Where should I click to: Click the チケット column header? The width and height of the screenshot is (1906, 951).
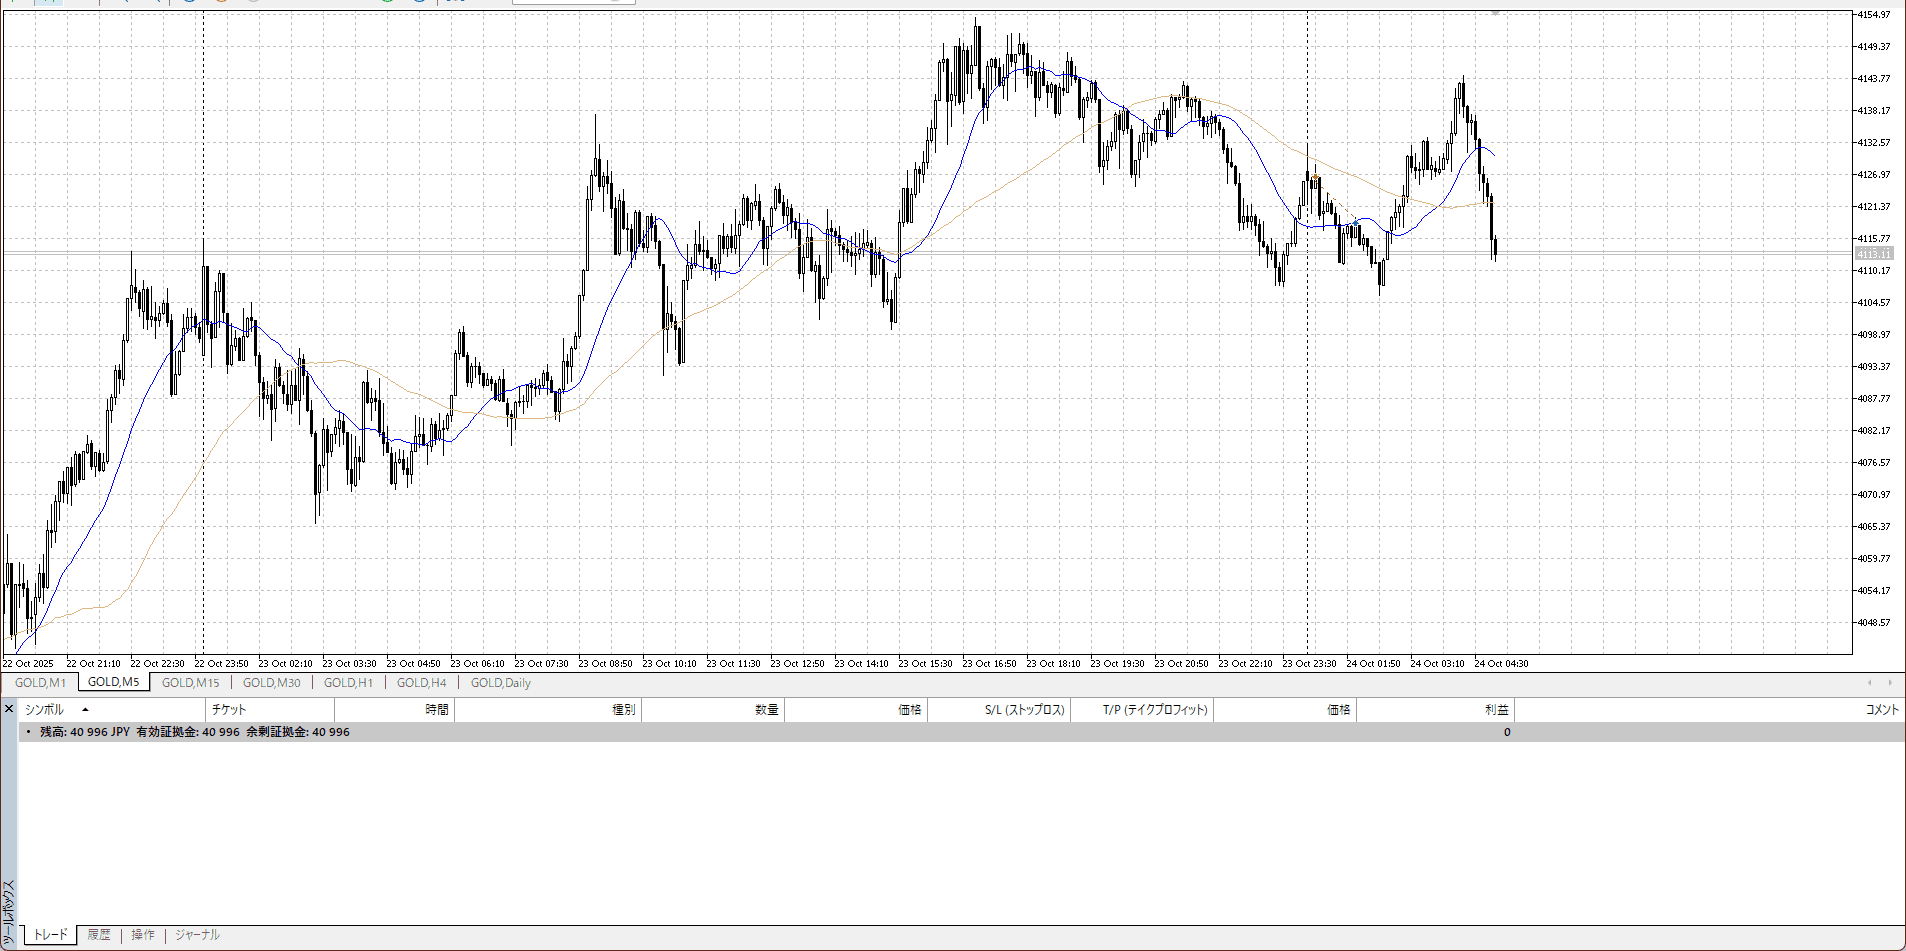pyautogui.click(x=229, y=710)
